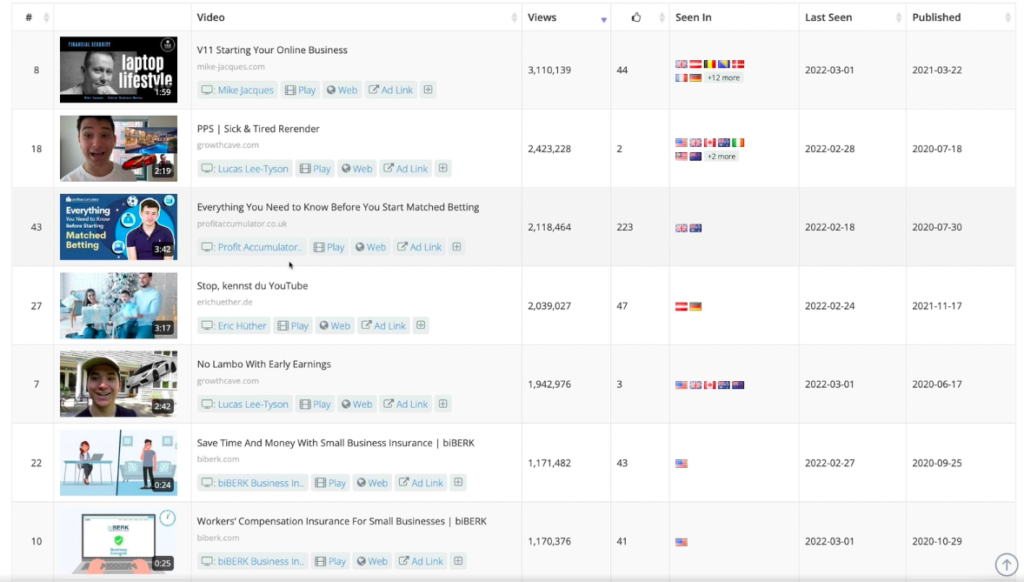Open Profit Accumulator channel tag
This screenshot has width=1024, height=582.
[x=251, y=247]
